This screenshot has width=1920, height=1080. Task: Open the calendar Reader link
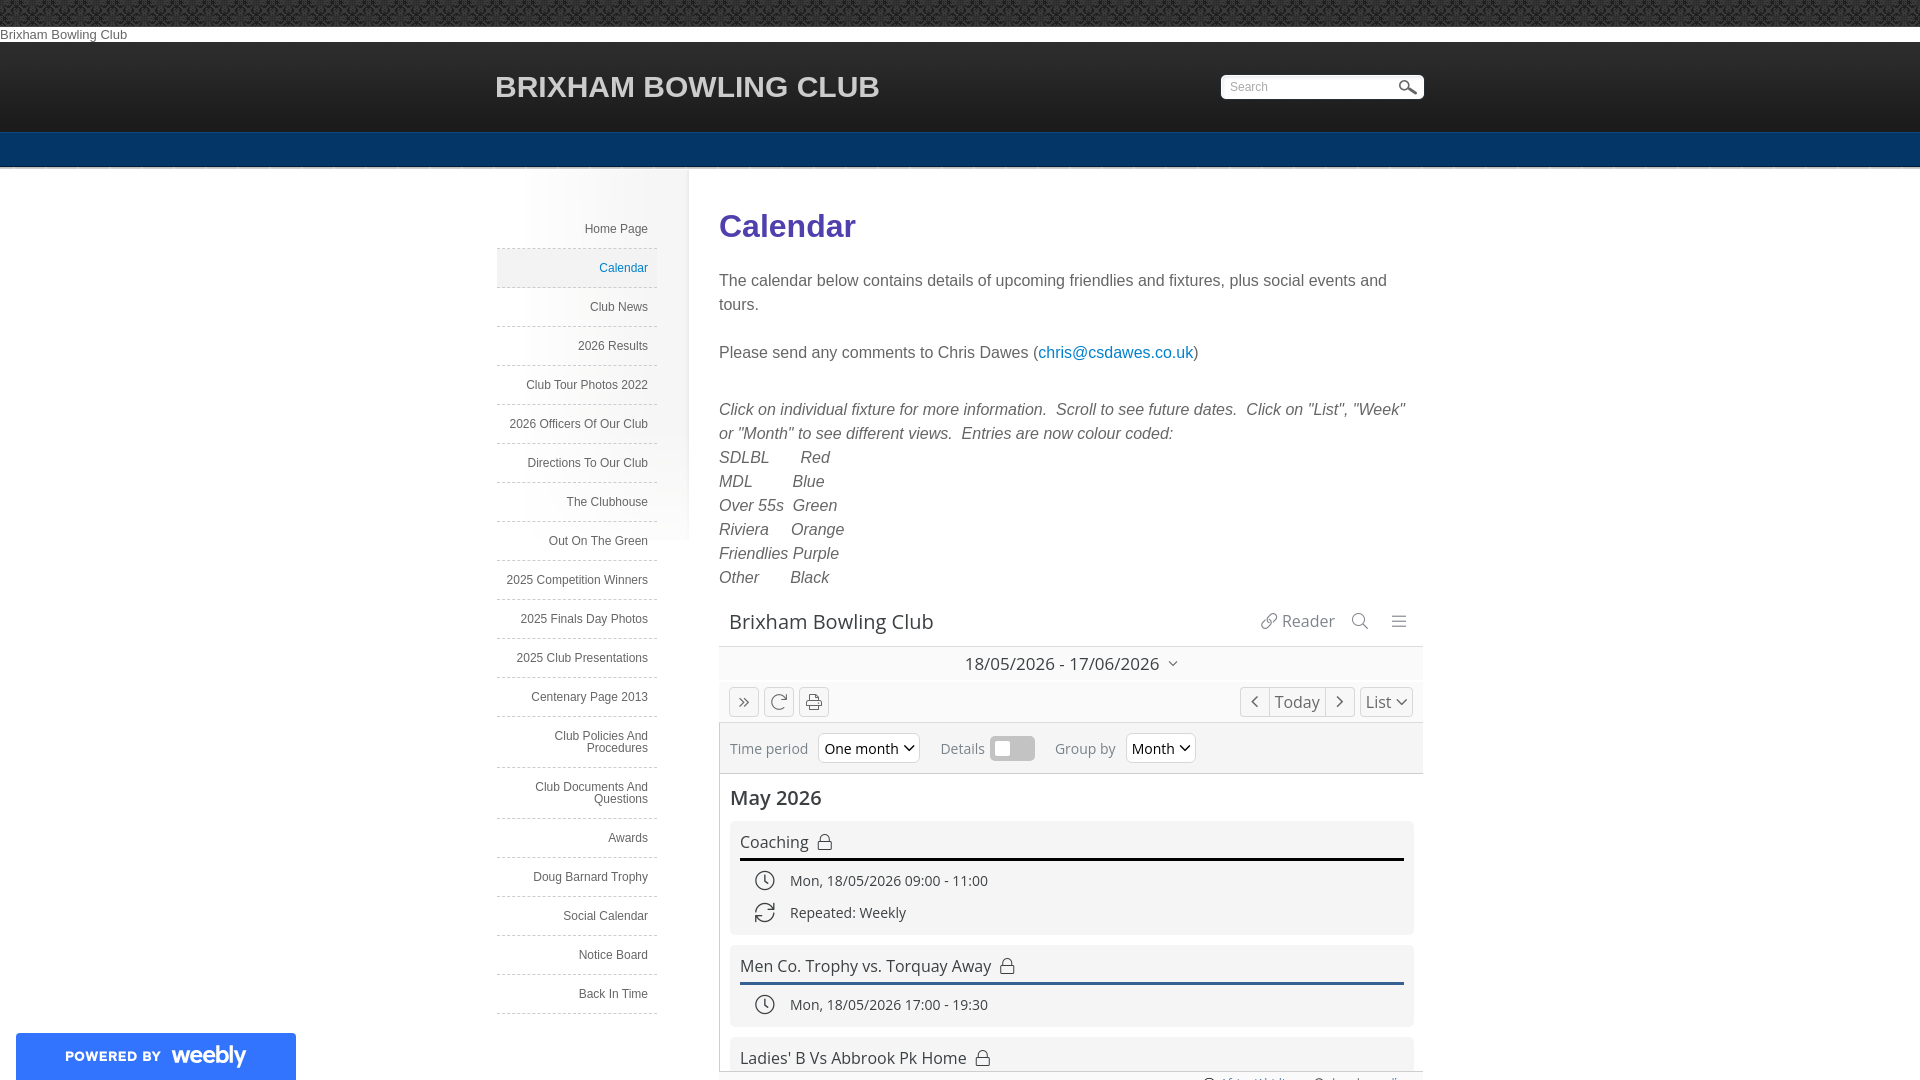point(1297,621)
